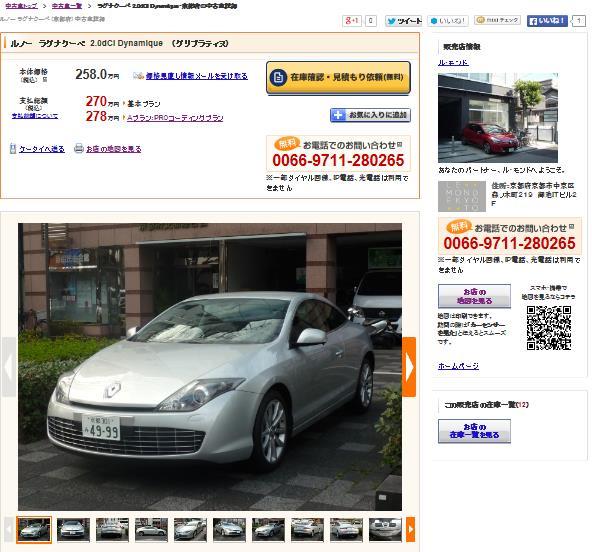Click the dealer storefront photo with red car
Viewport: 592px width, 552px height.
(x=498, y=118)
